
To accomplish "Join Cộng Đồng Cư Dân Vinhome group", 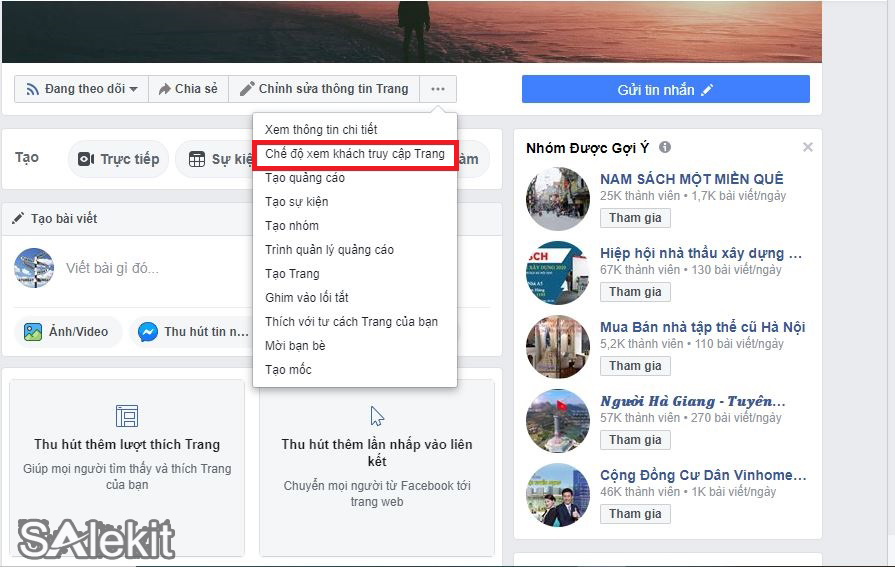I will tap(635, 514).
